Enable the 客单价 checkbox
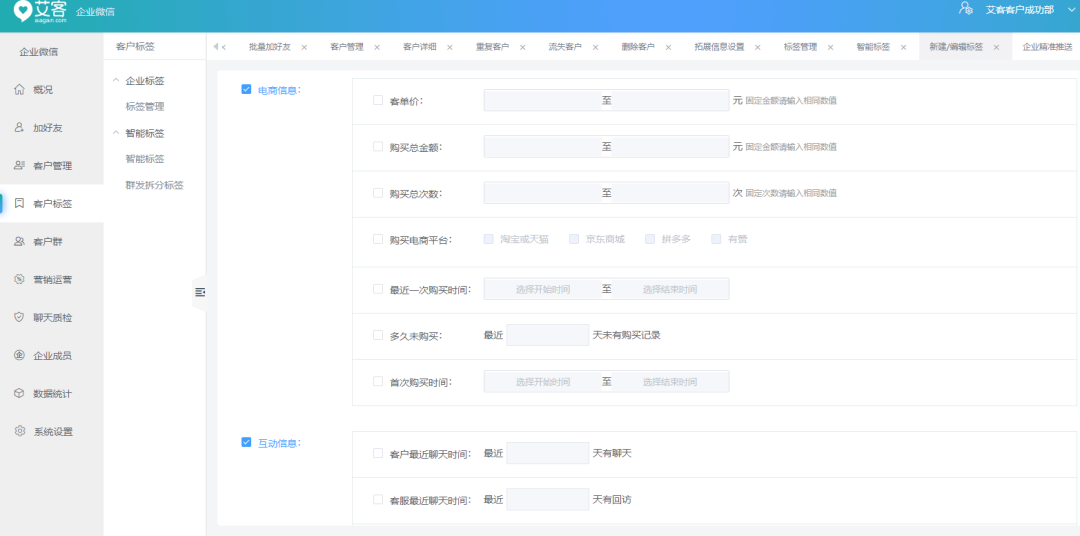Viewport: 1080px width, 536px height. tap(377, 100)
